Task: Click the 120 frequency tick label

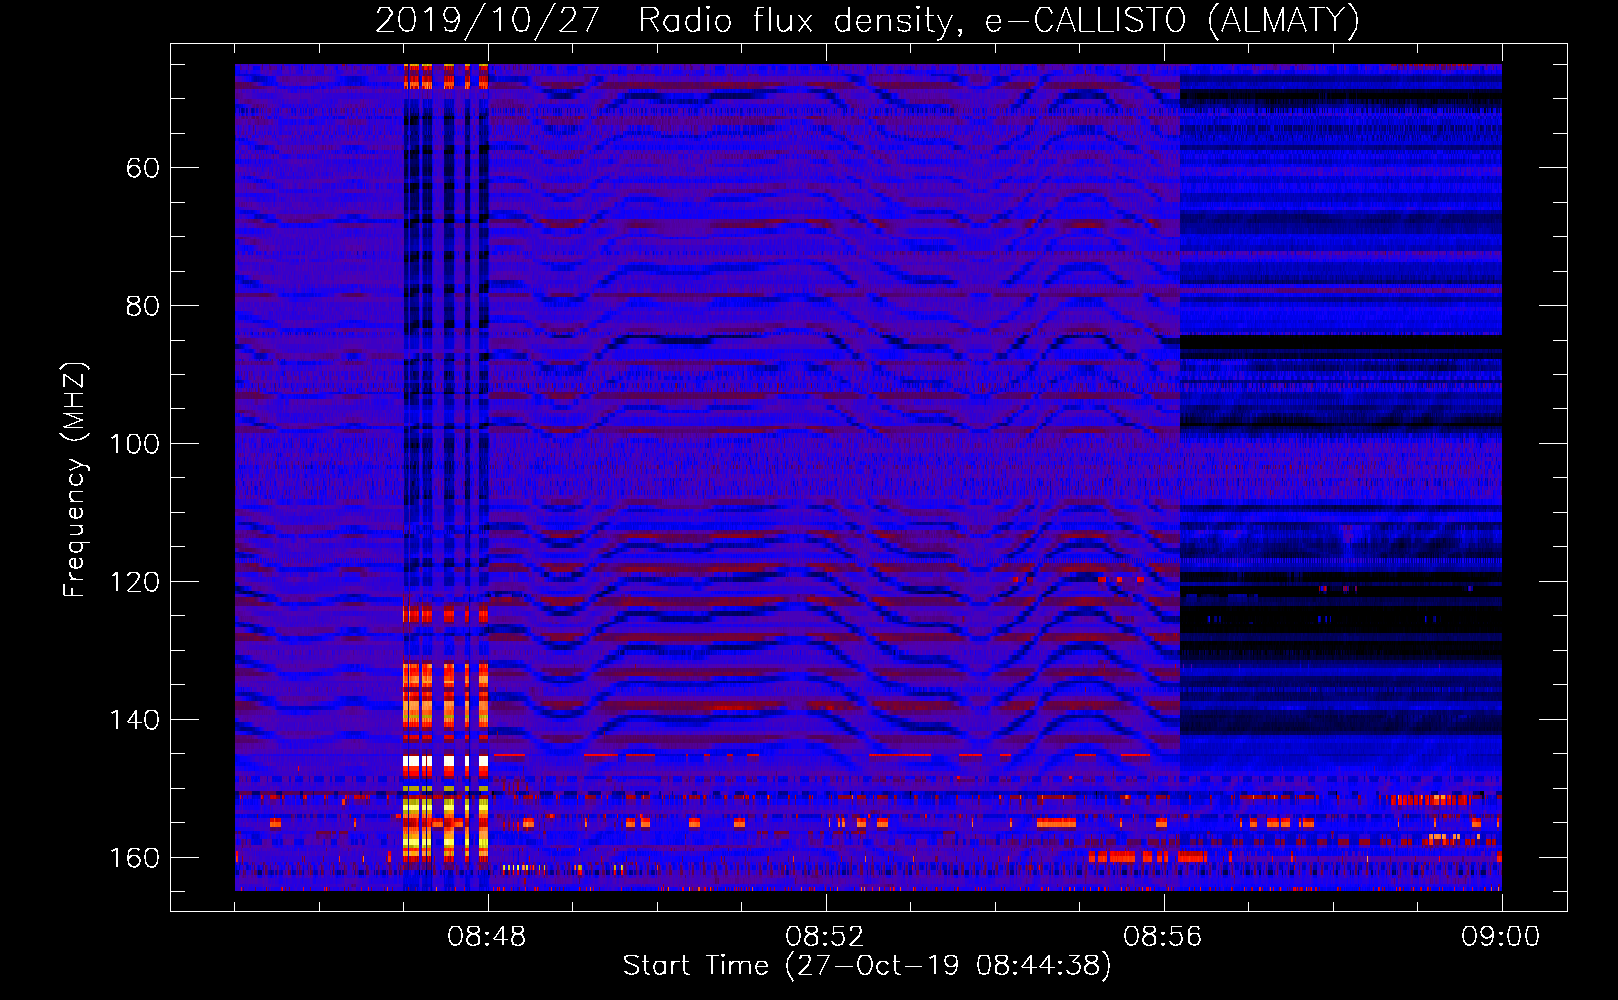Action: (134, 582)
